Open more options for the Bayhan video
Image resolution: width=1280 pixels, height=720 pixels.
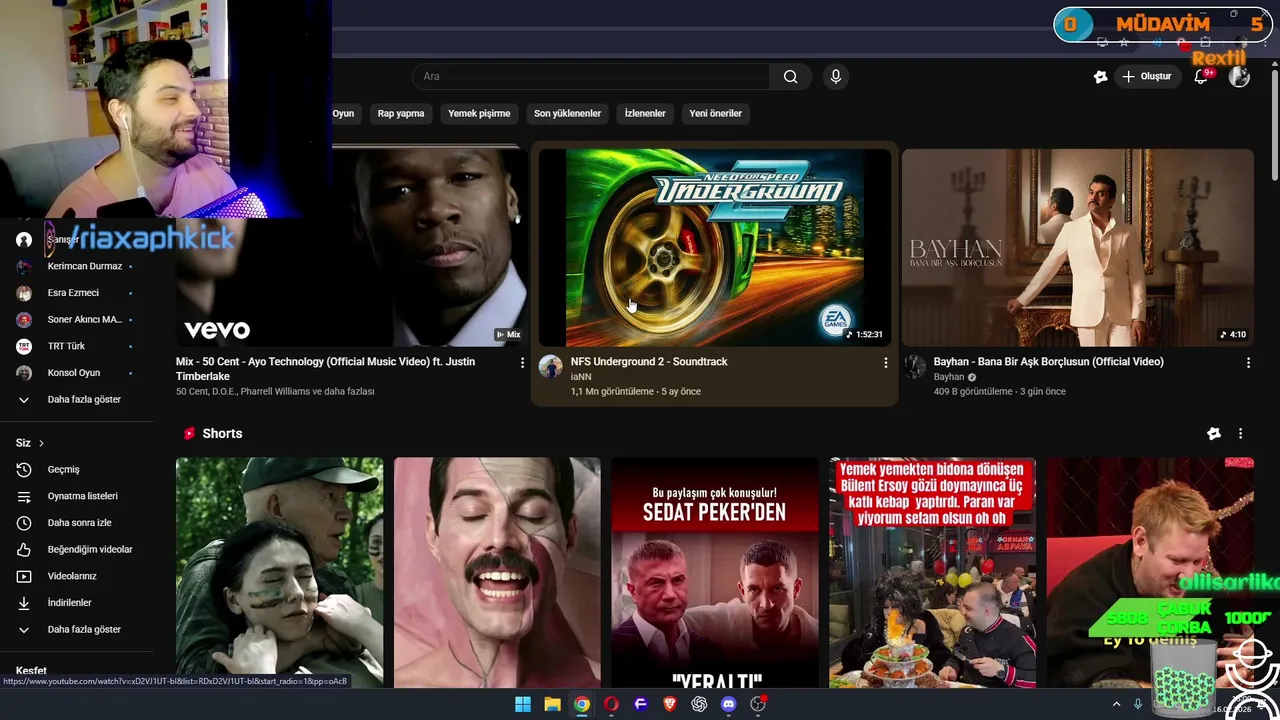[1248, 363]
